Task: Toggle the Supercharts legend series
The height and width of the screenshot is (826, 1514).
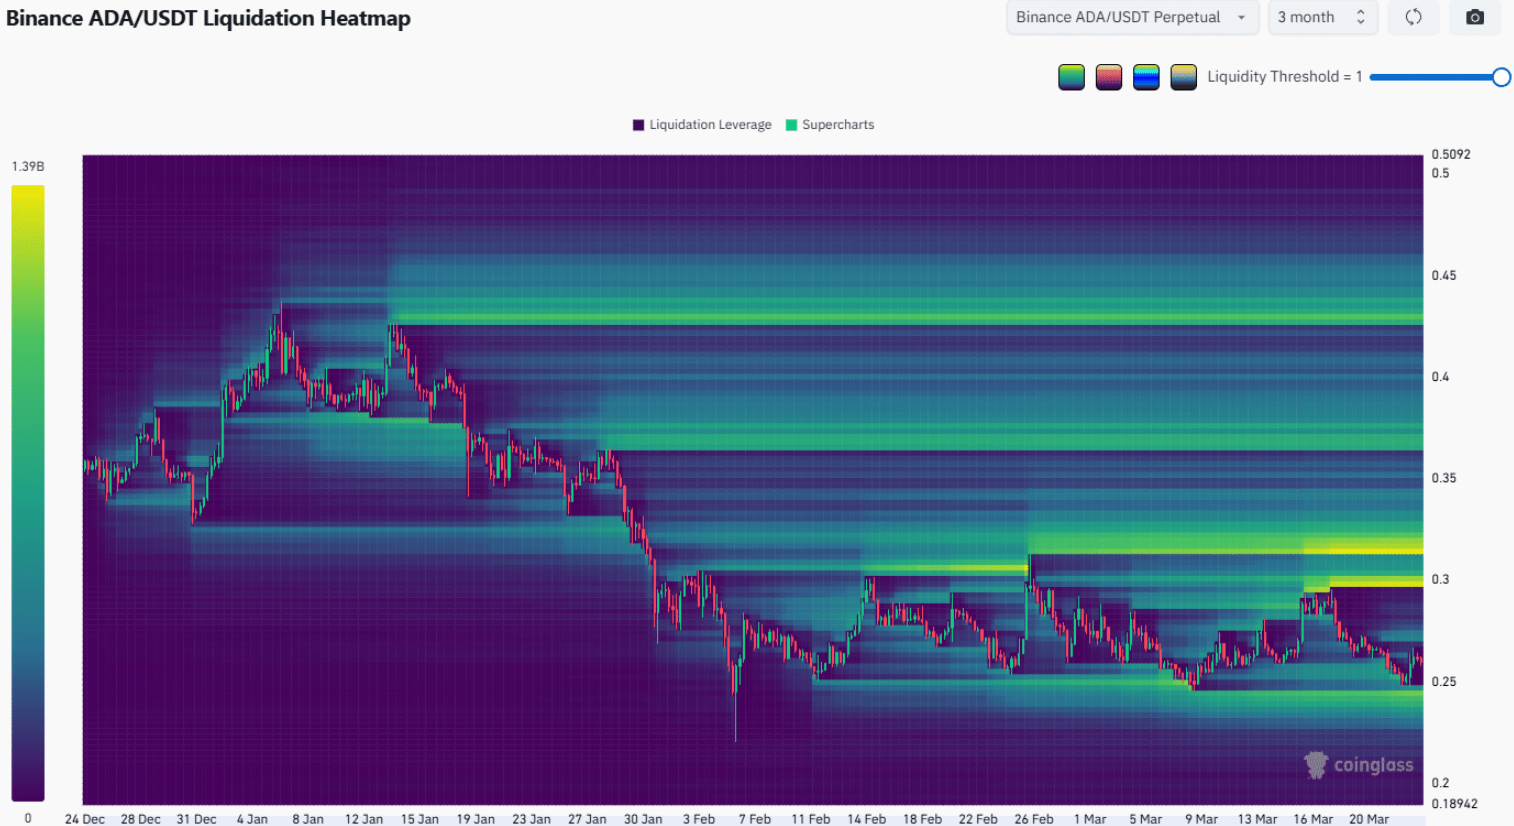Action: [838, 125]
